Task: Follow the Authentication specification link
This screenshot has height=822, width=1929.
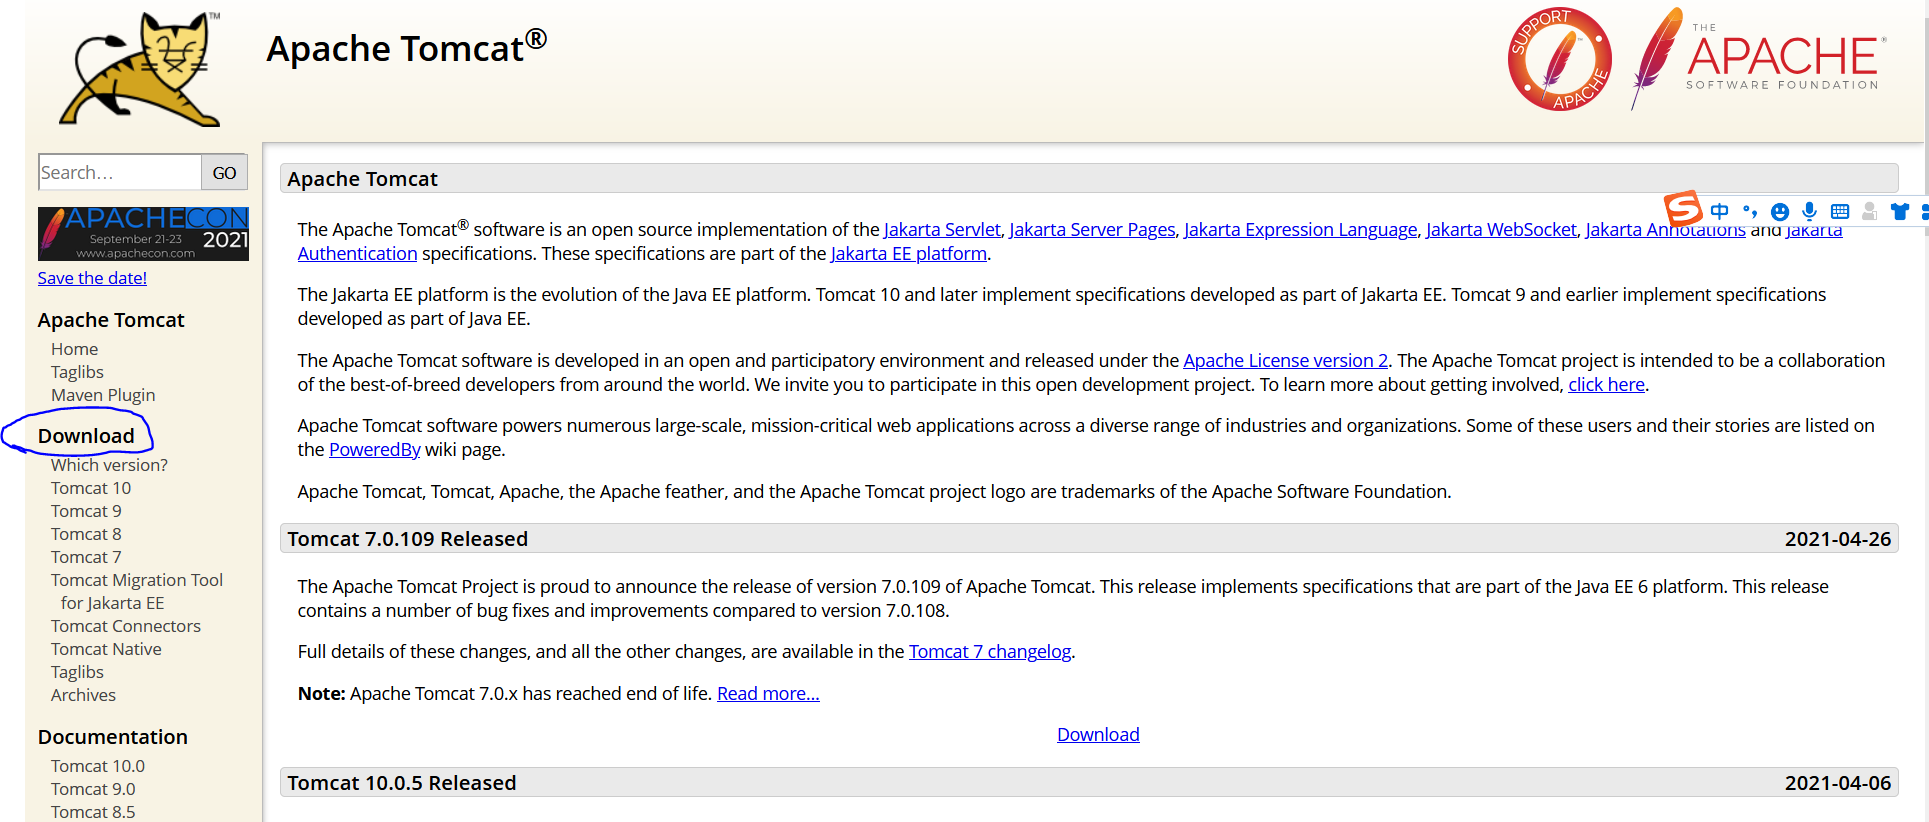Action: 357,254
